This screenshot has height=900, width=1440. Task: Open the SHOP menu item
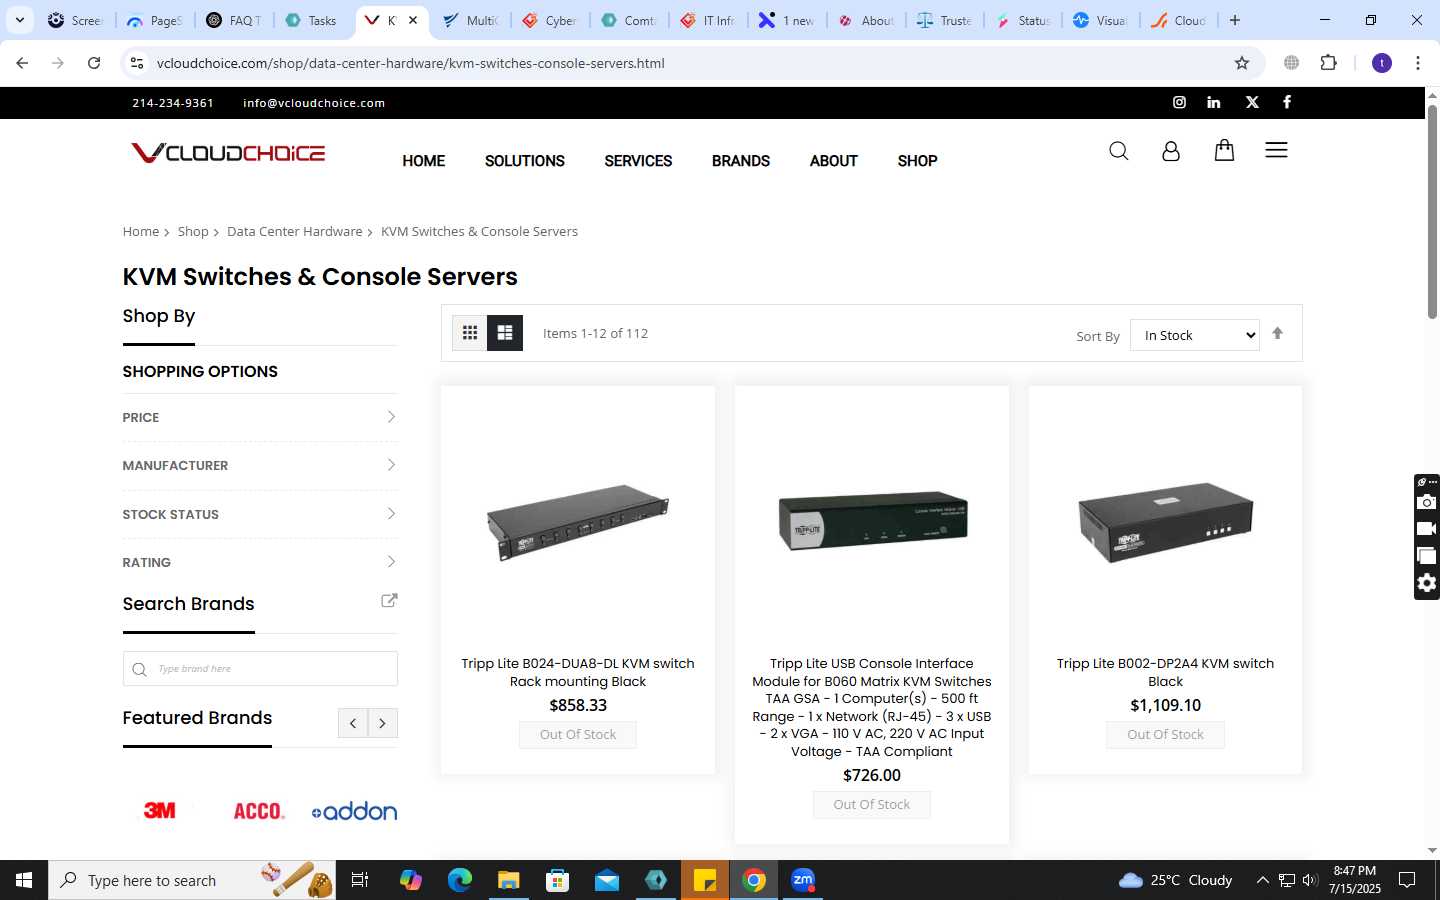point(917,161)
